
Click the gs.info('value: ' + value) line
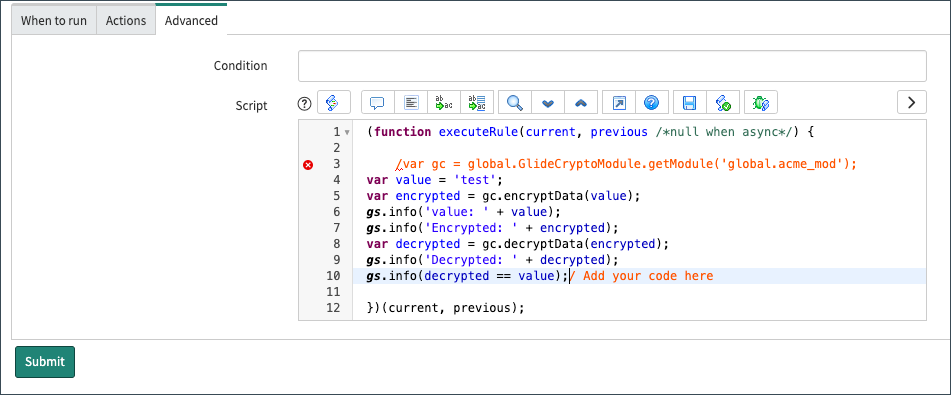coord(464,212)
